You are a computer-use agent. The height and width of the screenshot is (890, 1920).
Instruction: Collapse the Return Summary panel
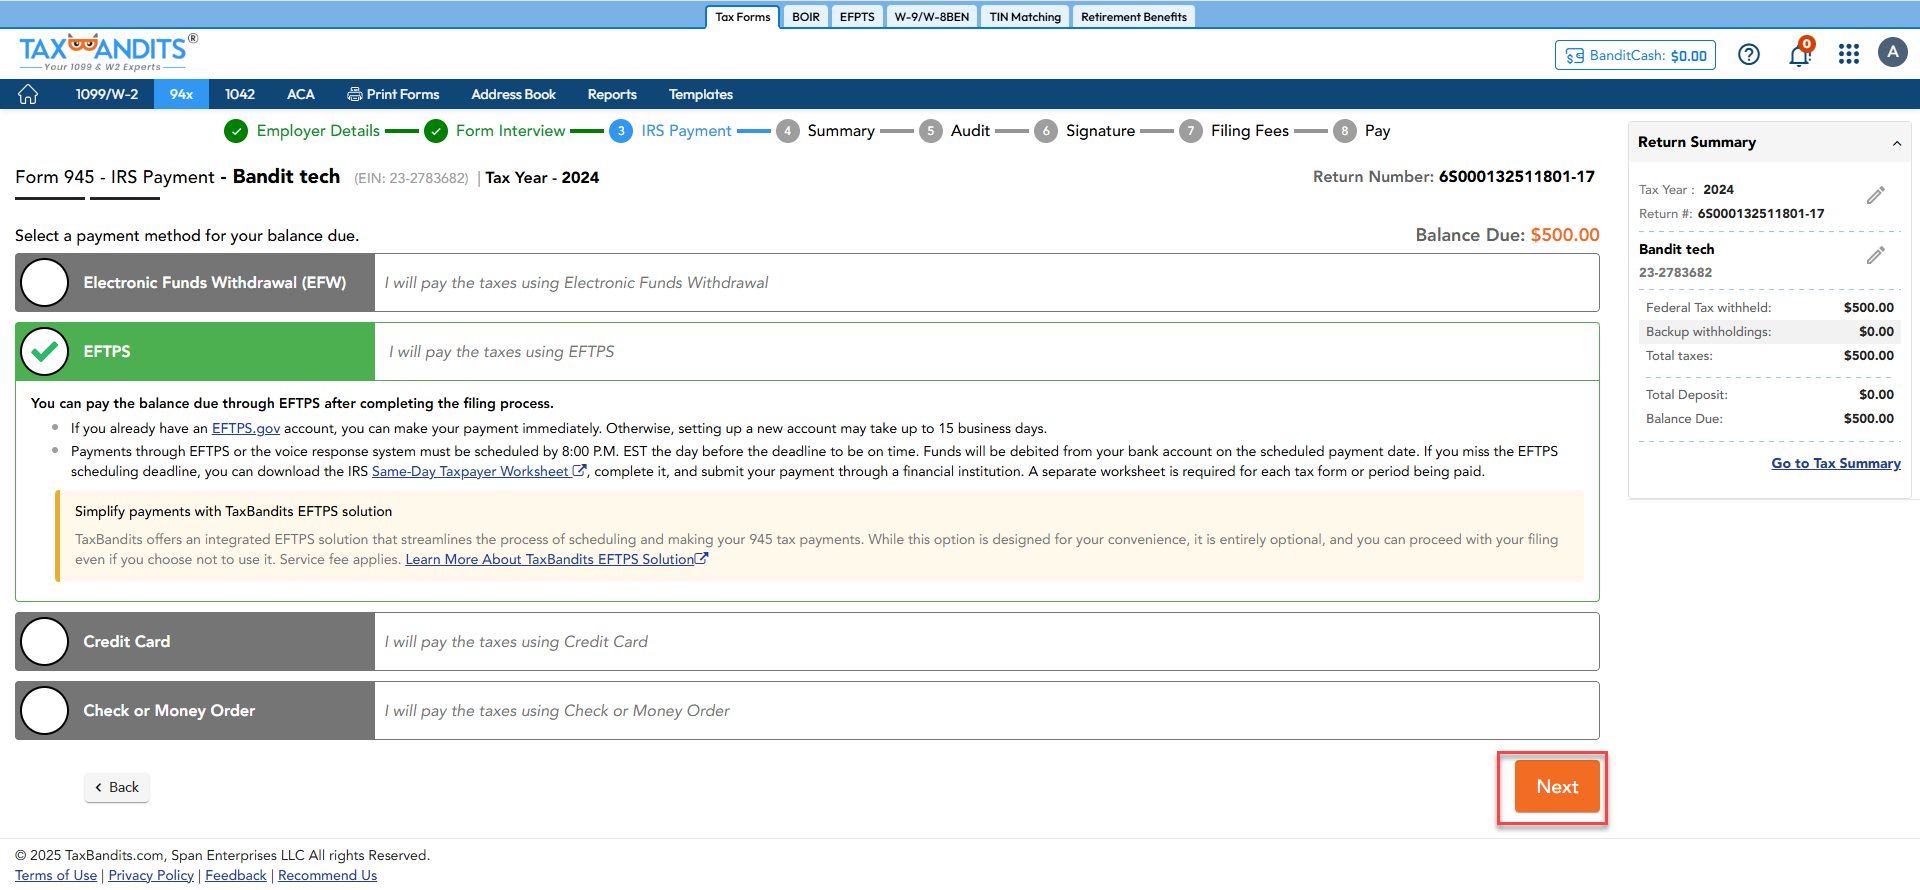pyautogui.click(x=1896, y=143)
